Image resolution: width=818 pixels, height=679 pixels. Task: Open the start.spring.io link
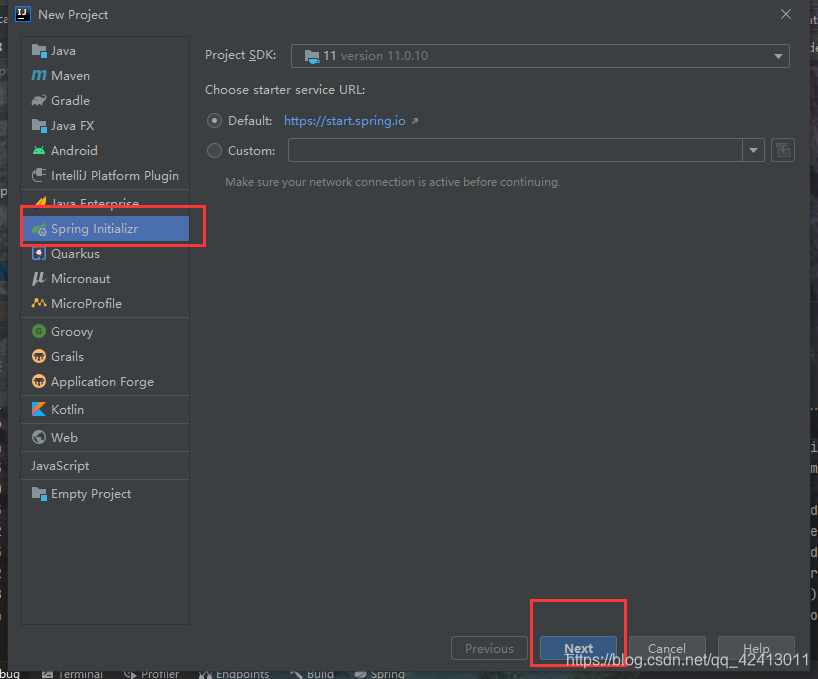click(x=345, y=121)
